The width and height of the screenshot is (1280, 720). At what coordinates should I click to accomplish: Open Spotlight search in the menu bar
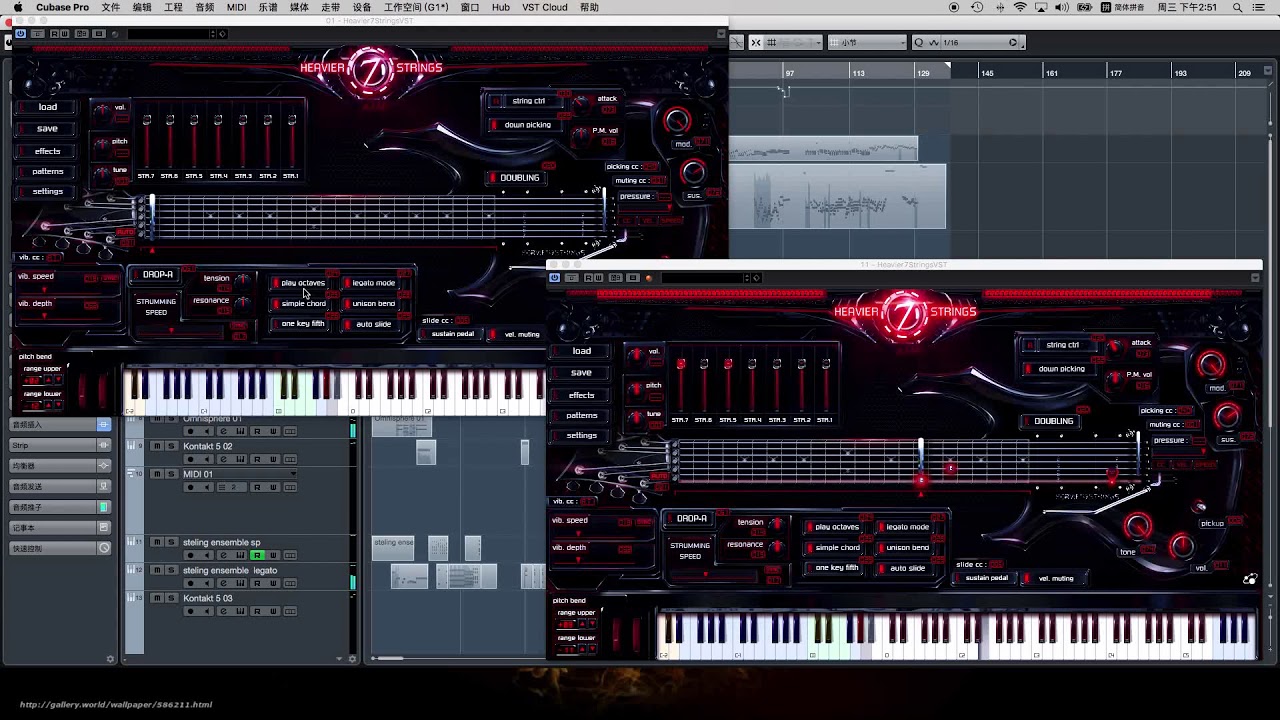(x=1238, y=7)
